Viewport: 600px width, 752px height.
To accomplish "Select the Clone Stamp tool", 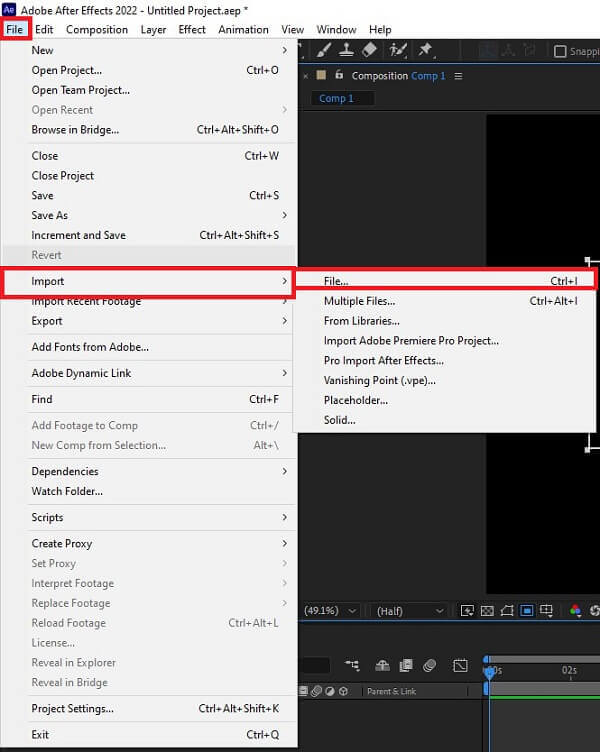I will (346, 49).
